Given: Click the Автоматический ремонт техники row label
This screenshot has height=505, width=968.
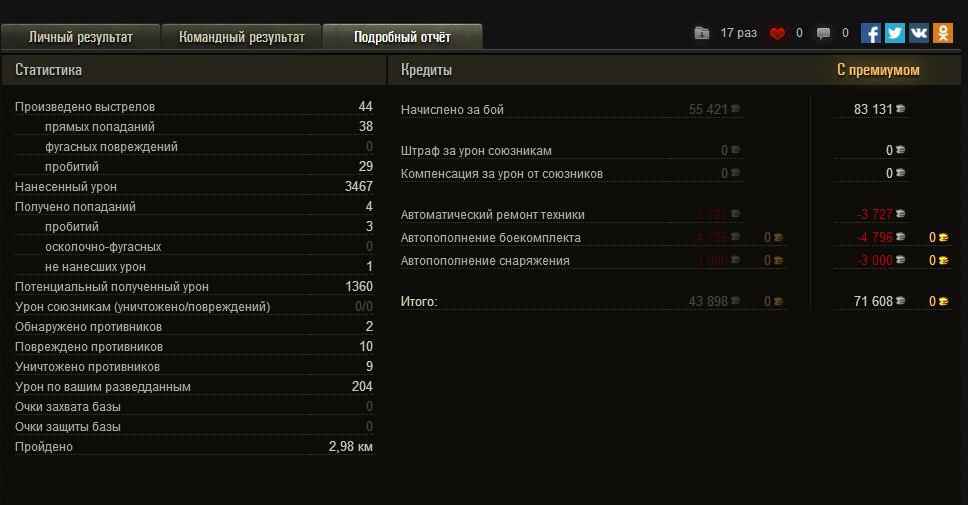Looking at the screenshot, I should pyautogui.click(x=492, y=215).
